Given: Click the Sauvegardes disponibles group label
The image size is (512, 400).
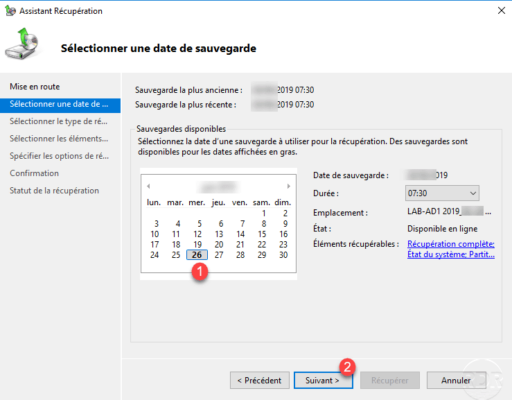Looking at the screenshot, I should coord(181,129).
